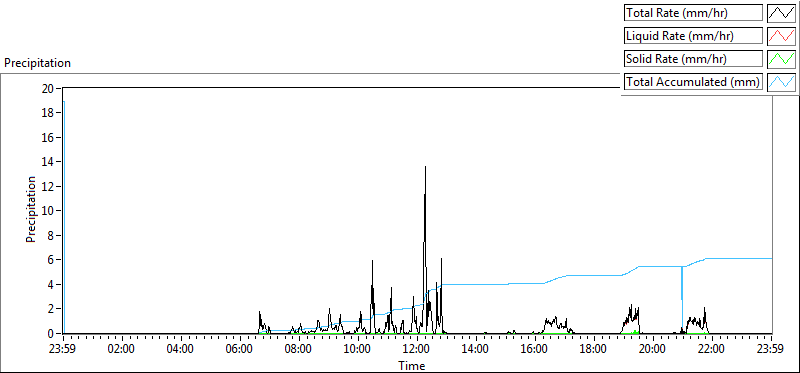The image size is (800, 373).
Task: Click the 0 minimum value on Y axis
Action: click(x=52, y=334)
